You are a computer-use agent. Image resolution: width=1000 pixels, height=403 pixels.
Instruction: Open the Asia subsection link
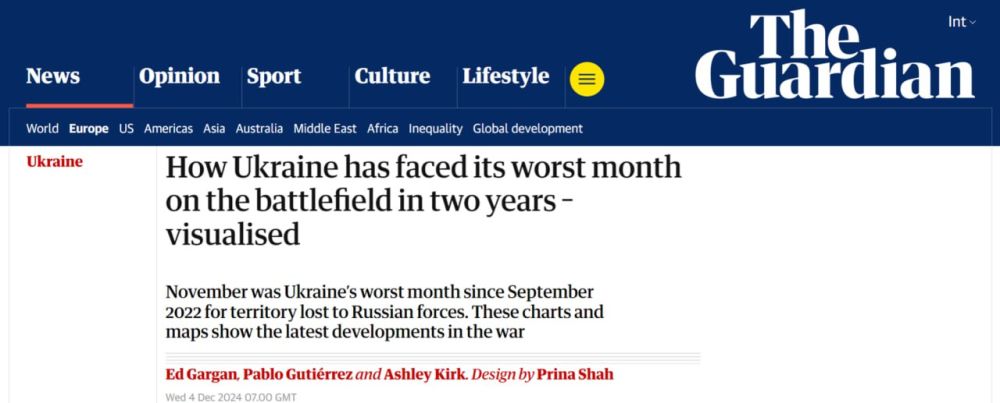[214, 128]
